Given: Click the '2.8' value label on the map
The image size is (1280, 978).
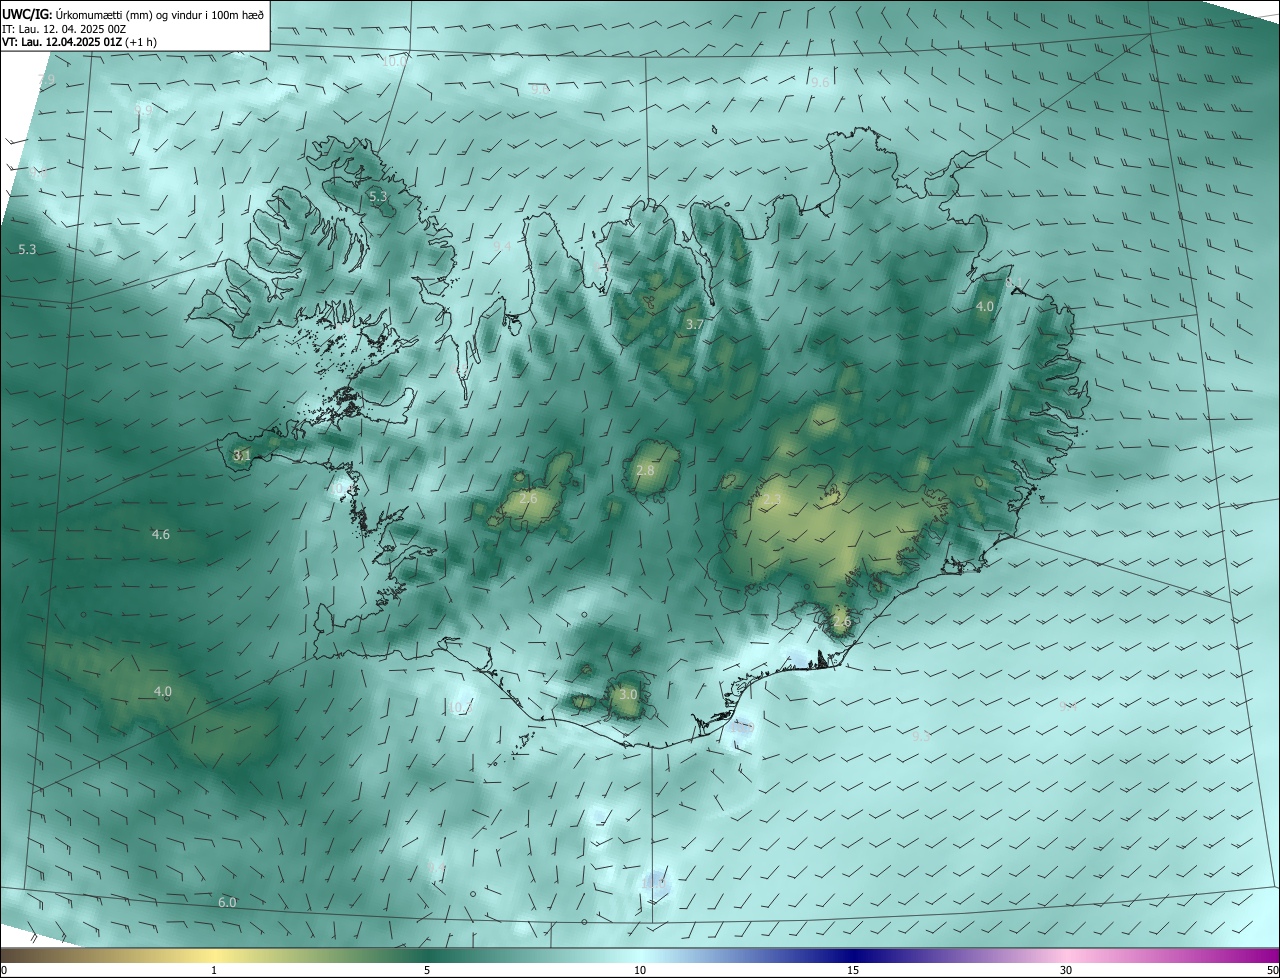Looking at the screenshot, I should coord(645,471).
